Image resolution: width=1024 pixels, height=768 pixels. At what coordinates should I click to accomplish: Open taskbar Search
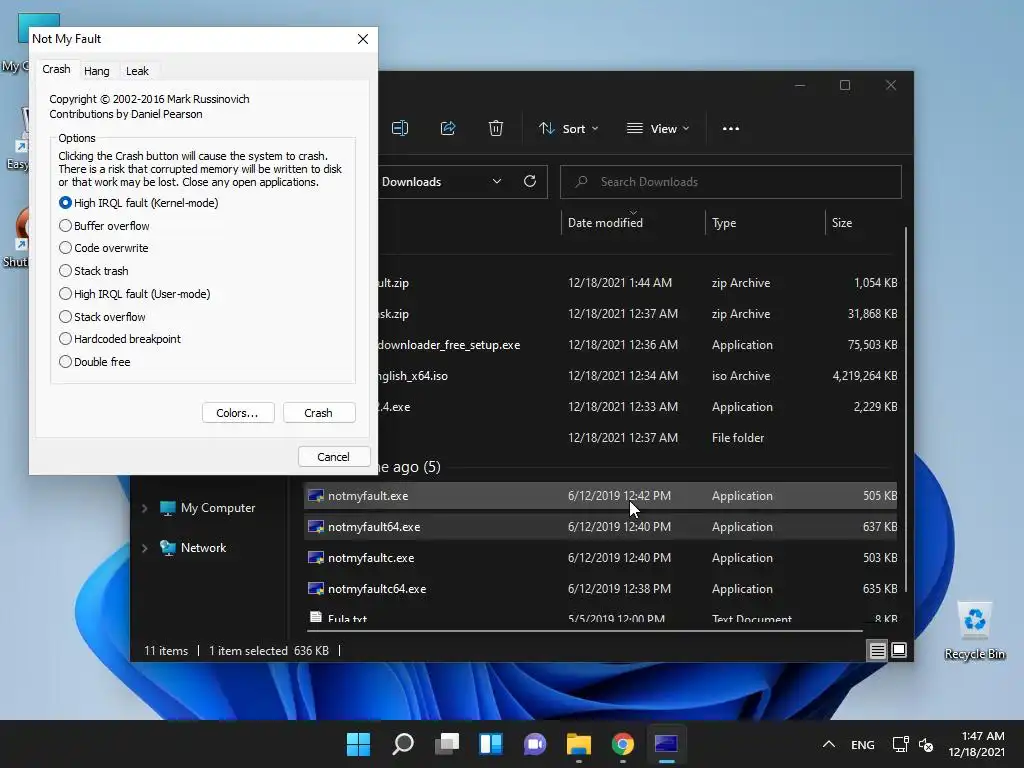pos(402,744)
